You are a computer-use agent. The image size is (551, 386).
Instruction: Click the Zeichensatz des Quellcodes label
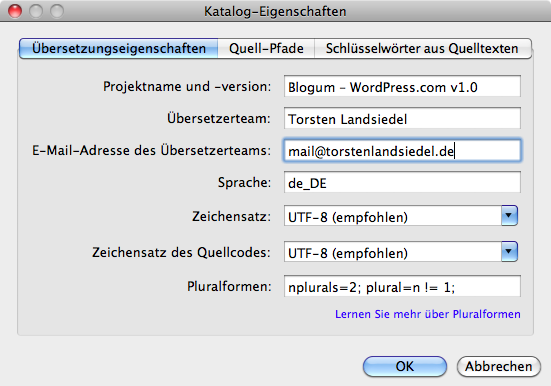181,252
